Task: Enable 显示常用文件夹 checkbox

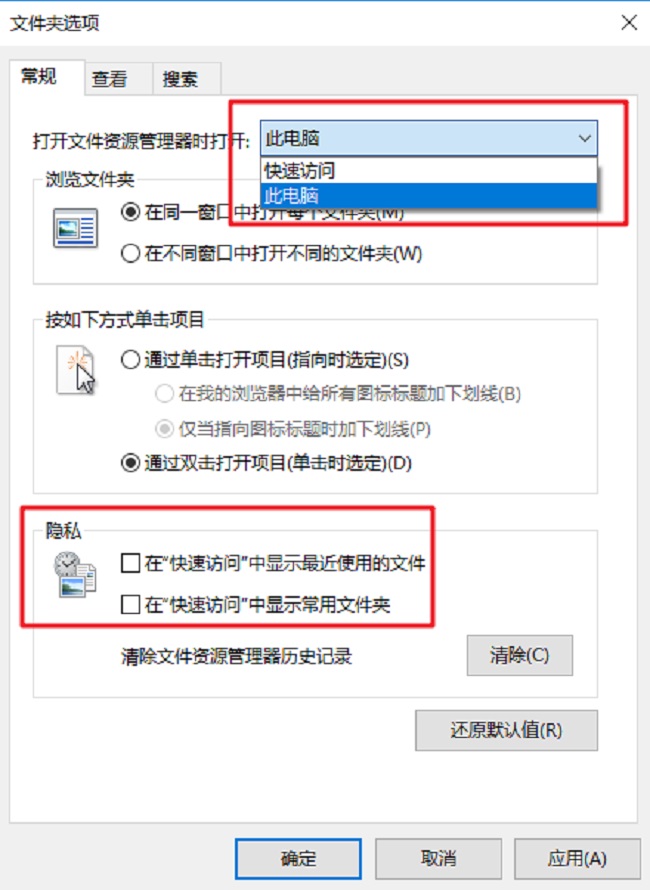Action: tap(131, 604)
